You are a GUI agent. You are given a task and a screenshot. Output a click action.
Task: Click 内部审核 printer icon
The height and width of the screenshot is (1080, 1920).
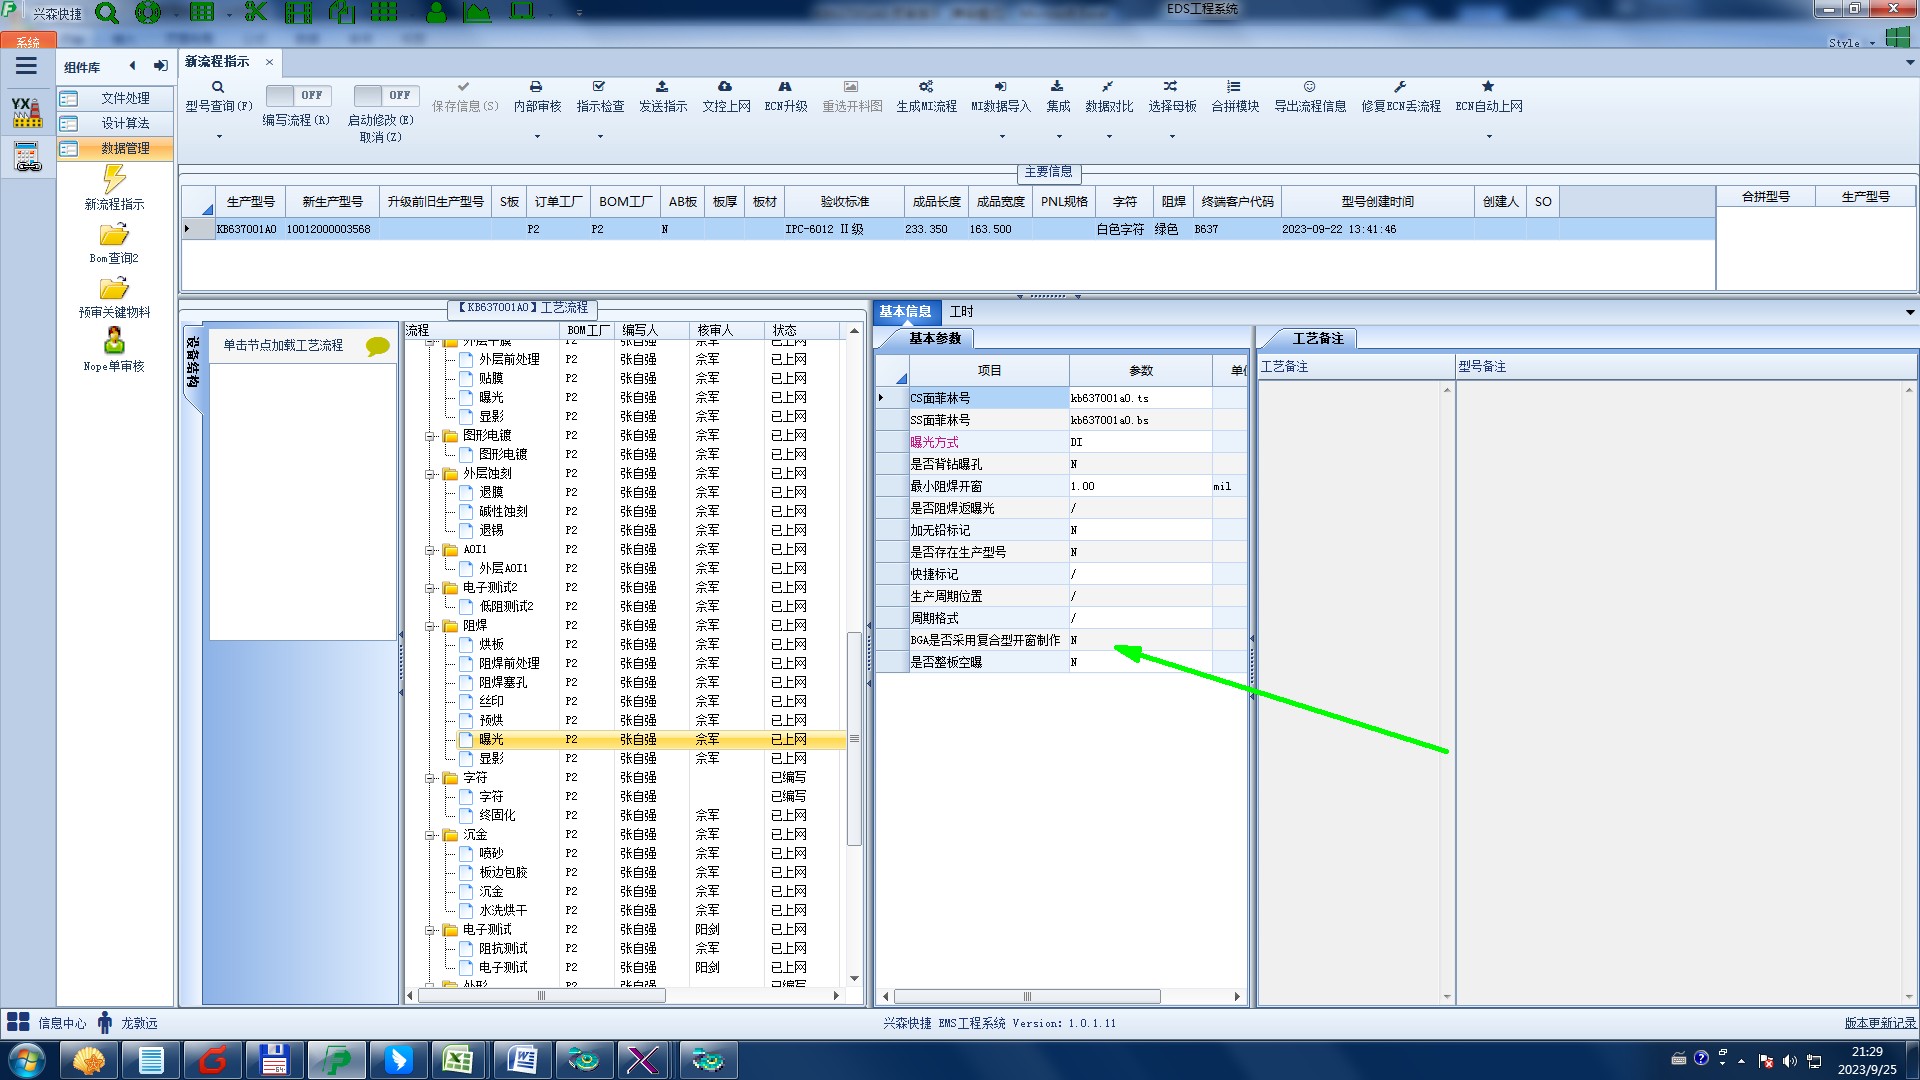[536, 87]
